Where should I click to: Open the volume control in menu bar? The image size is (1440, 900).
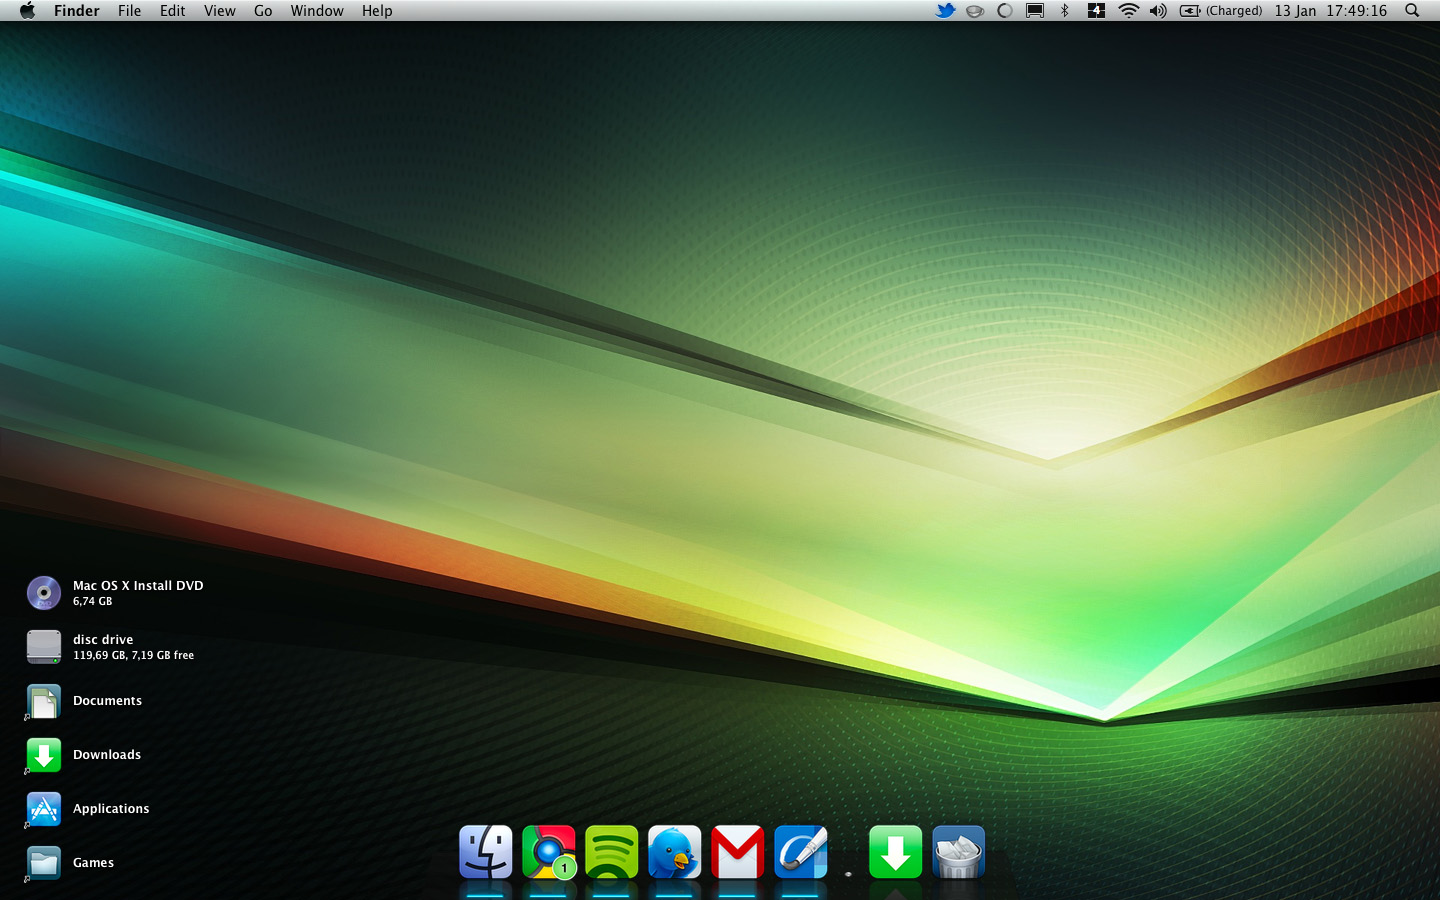pyautogui.click(x=1158, y=11)
